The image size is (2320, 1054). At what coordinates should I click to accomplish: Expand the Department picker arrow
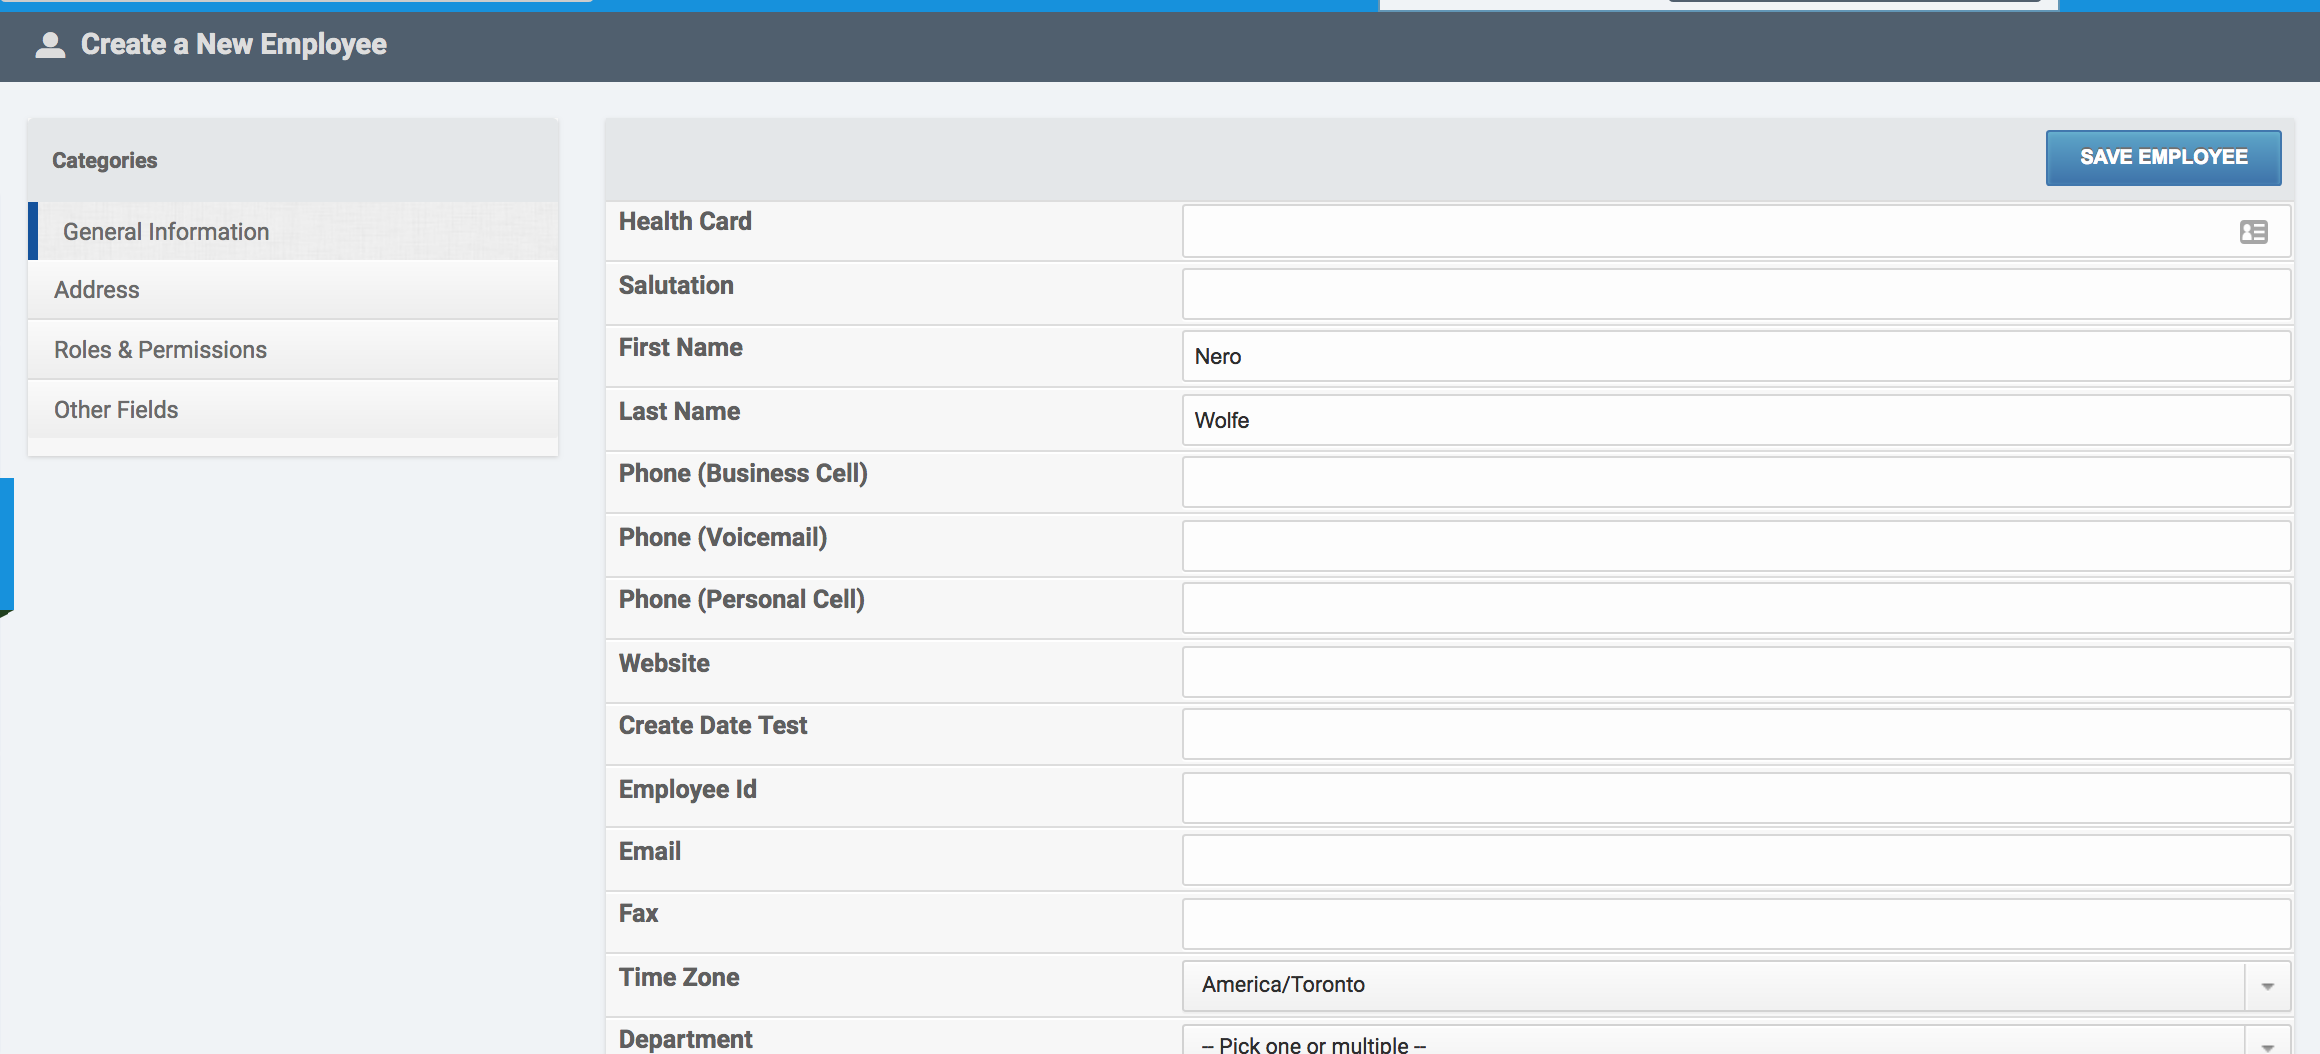(x=2267, y=1043)
